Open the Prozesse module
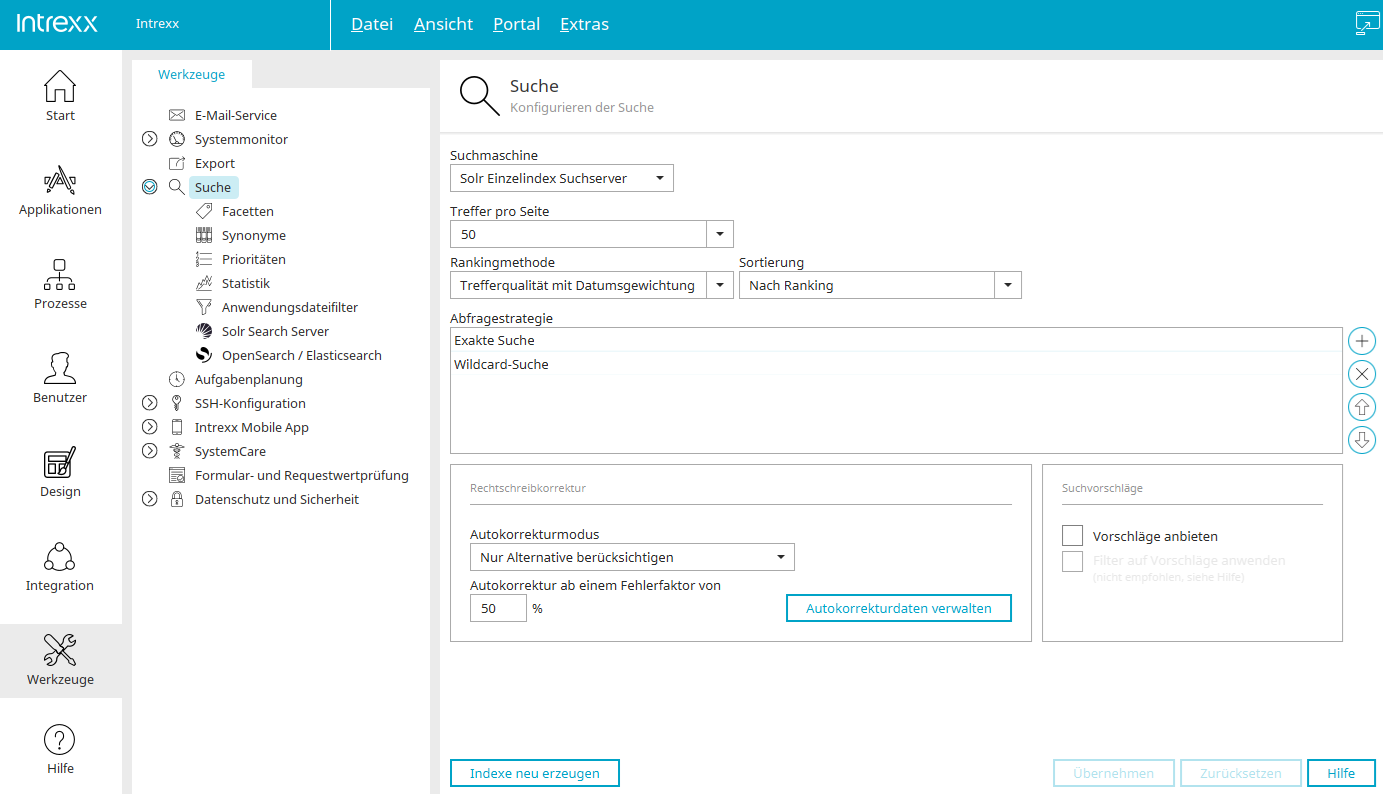 click(x=60, y=284)
